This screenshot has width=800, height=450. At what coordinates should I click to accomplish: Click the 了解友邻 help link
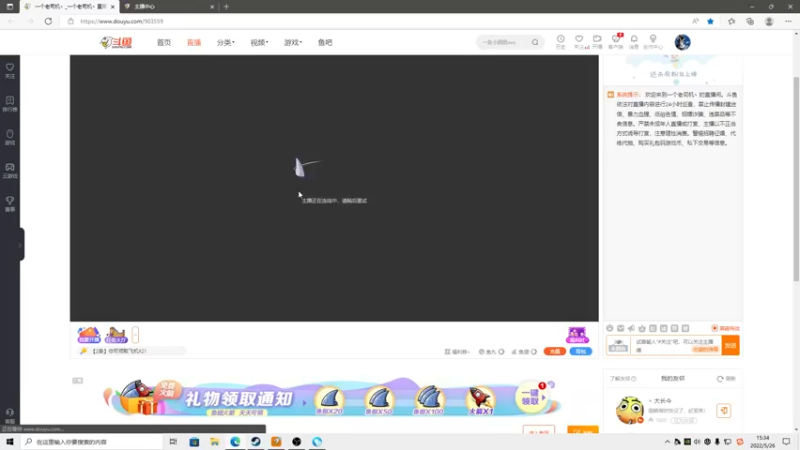623,379
